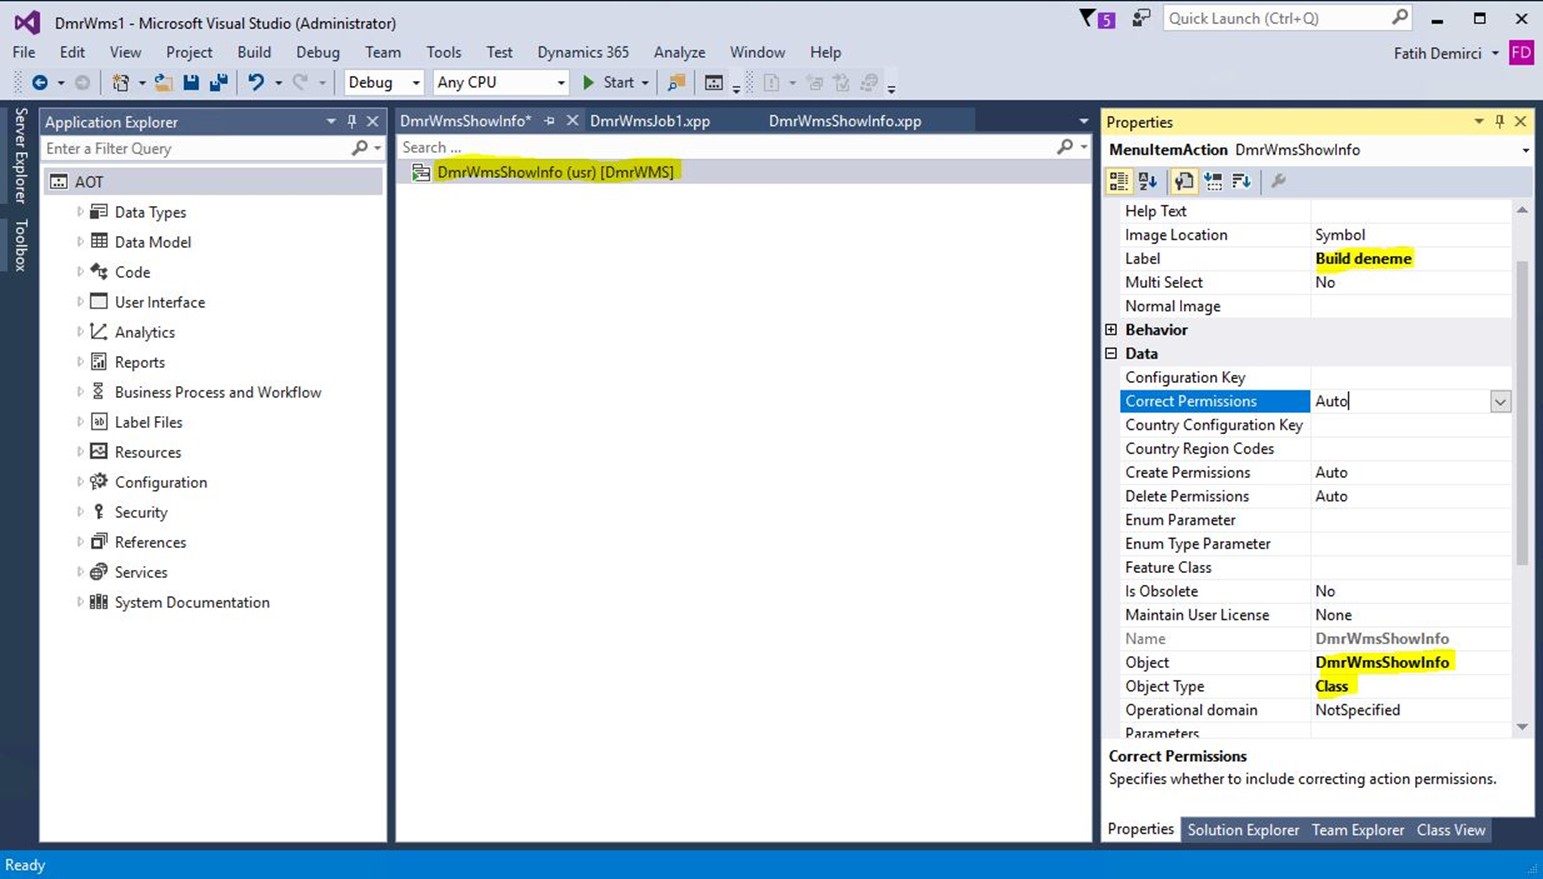
Task: Open the document tabs overflow dropdown
Action: (x=1083, y=121)
